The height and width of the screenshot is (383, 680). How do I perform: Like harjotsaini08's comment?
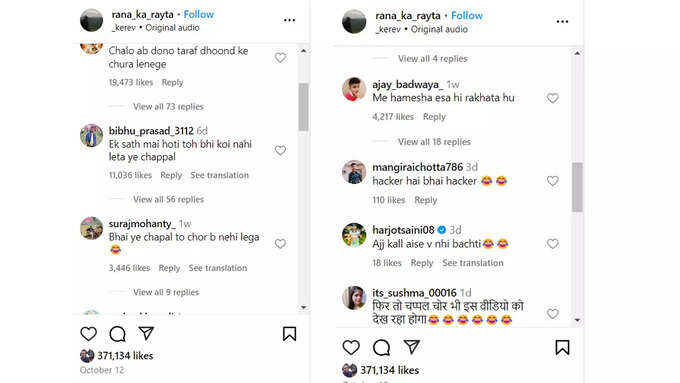coord(552,244)
